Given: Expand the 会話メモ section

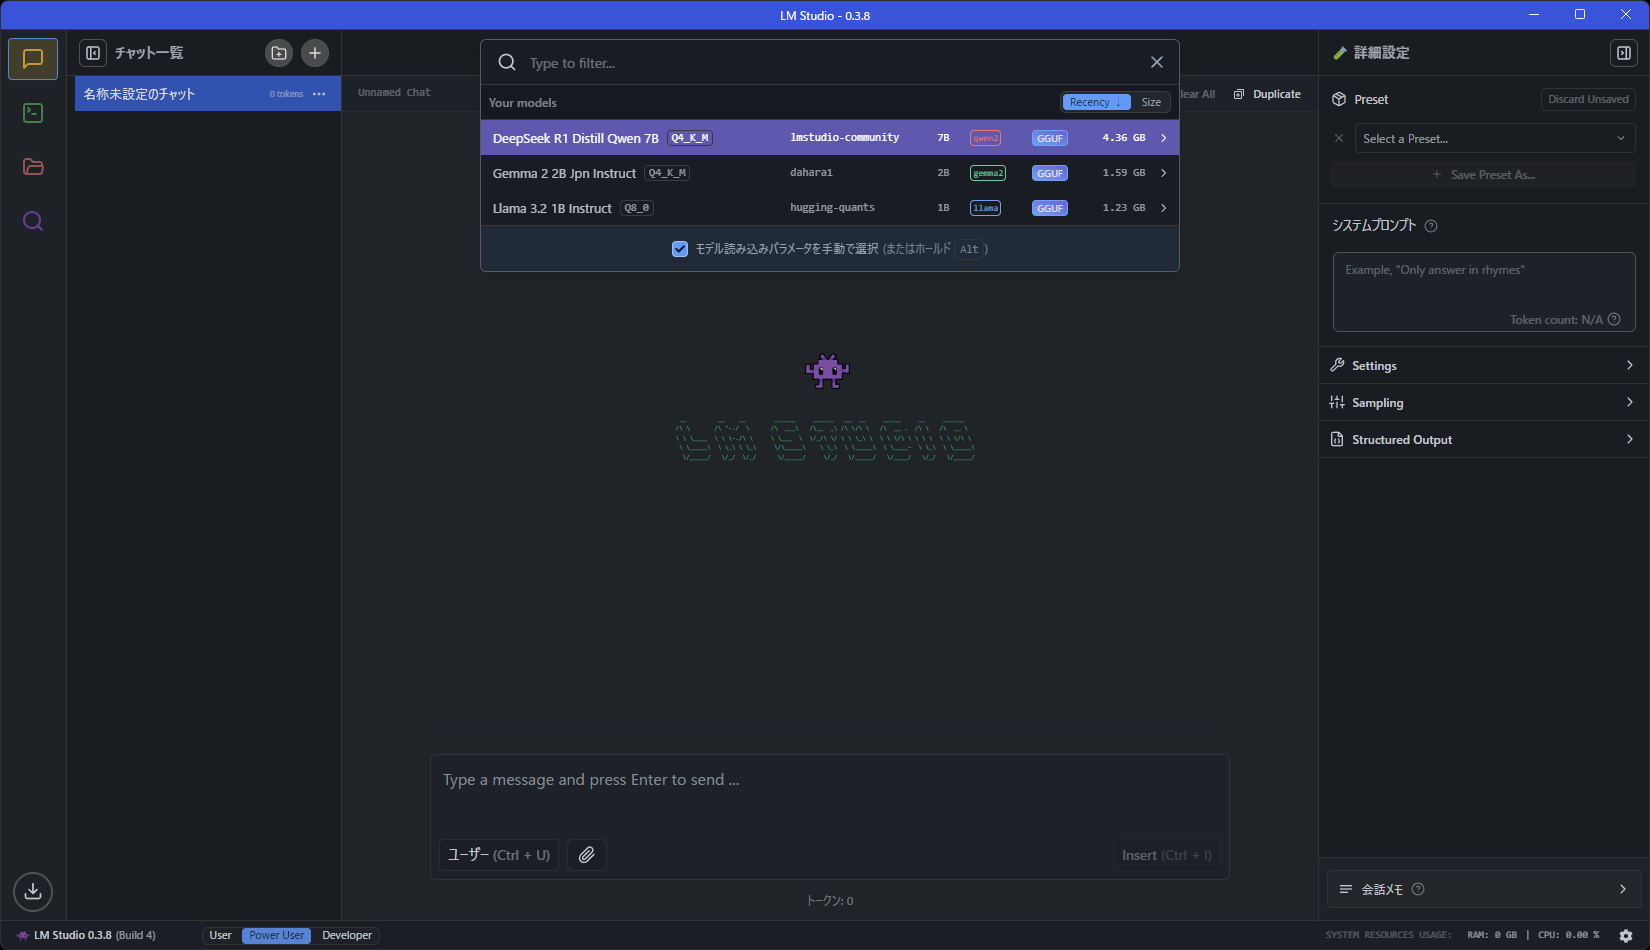Looking at the screenshot, I should click(1484, 889).
